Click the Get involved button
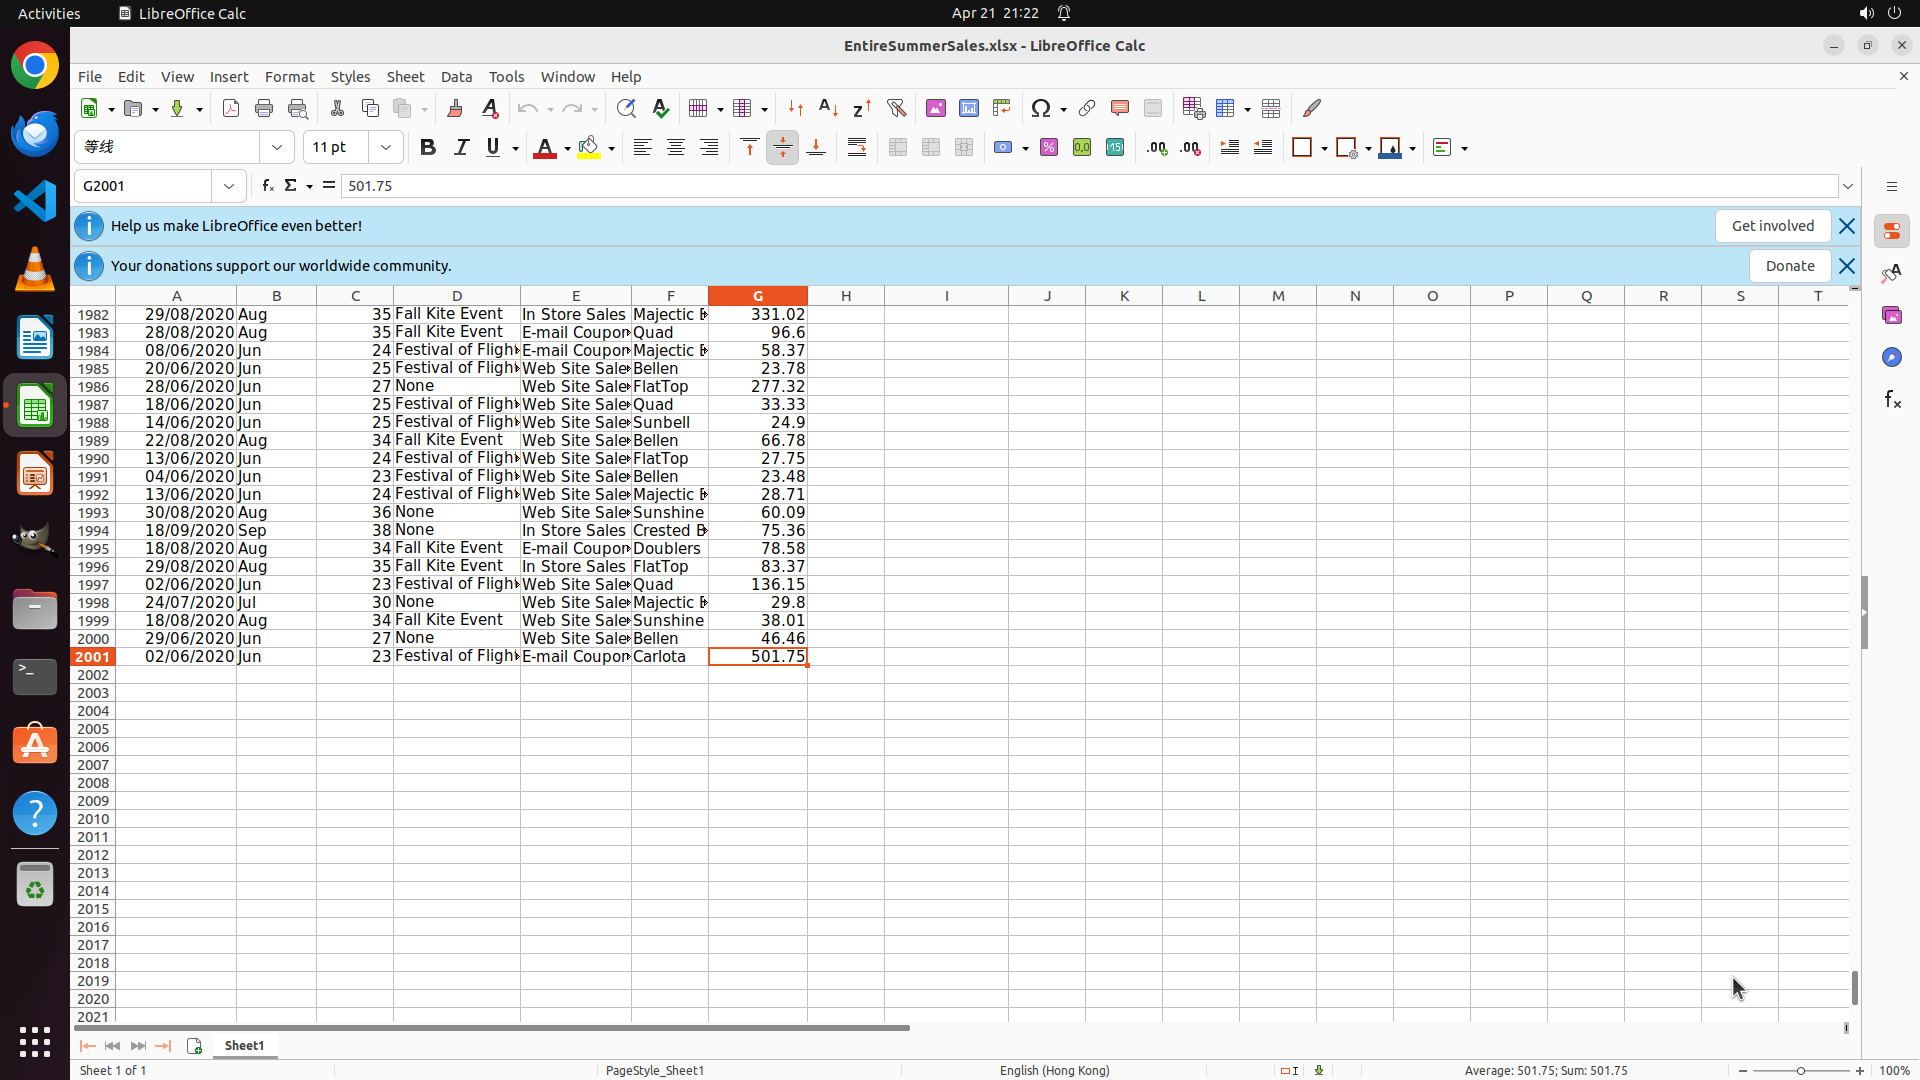 (x=1772, y=226)
